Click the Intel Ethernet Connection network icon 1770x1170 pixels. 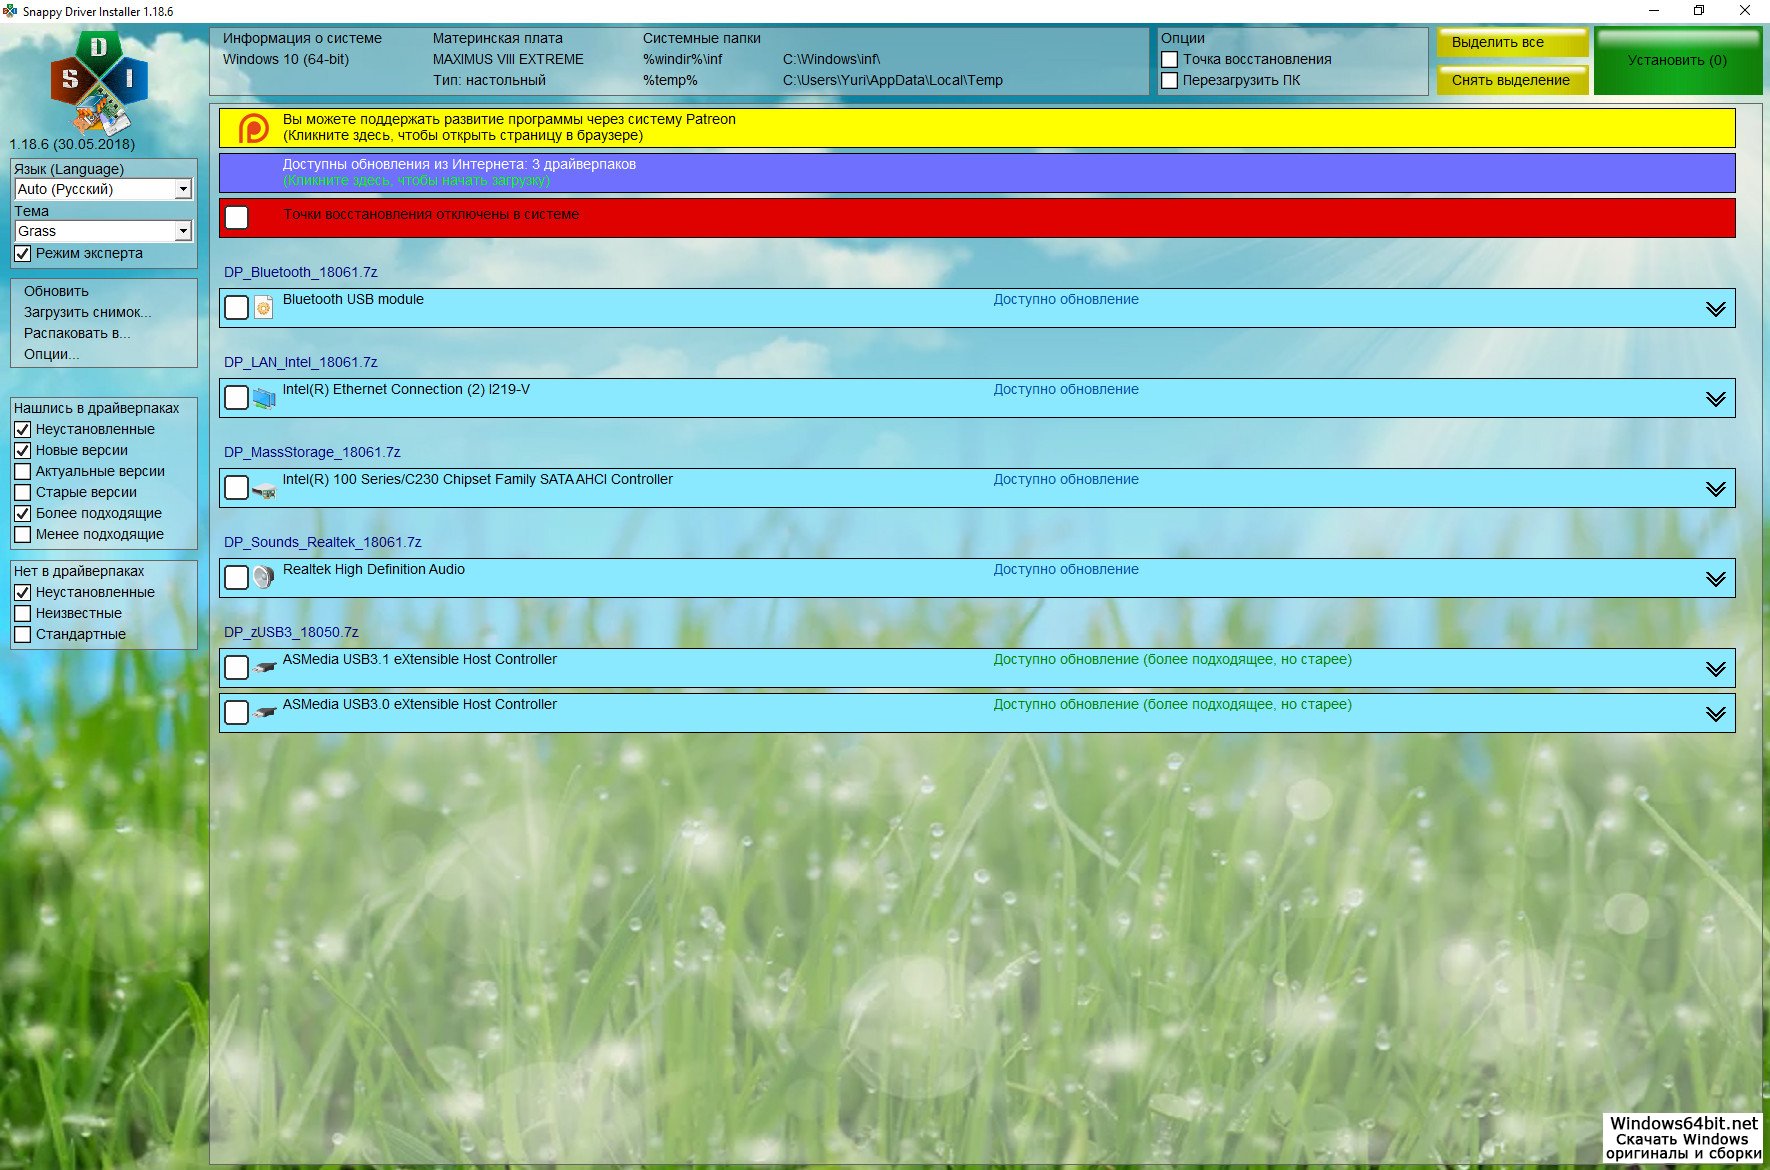click(x=263, y=398)
